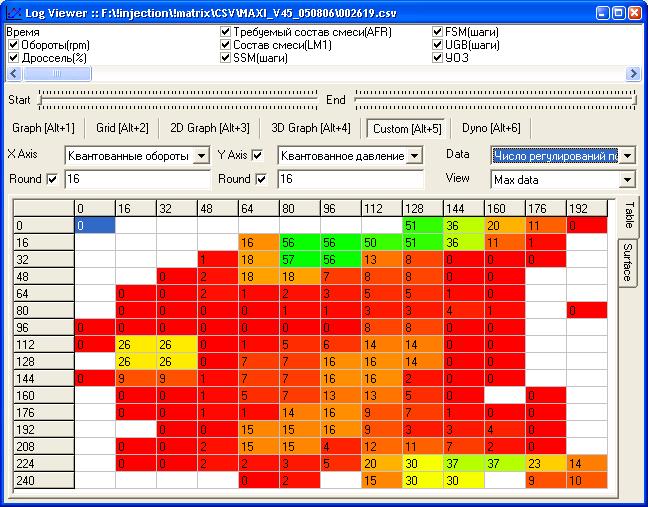Click the channel list scroll-right arrow
The height and width of the screenshot is (507, 648).
tap(633, 74)
